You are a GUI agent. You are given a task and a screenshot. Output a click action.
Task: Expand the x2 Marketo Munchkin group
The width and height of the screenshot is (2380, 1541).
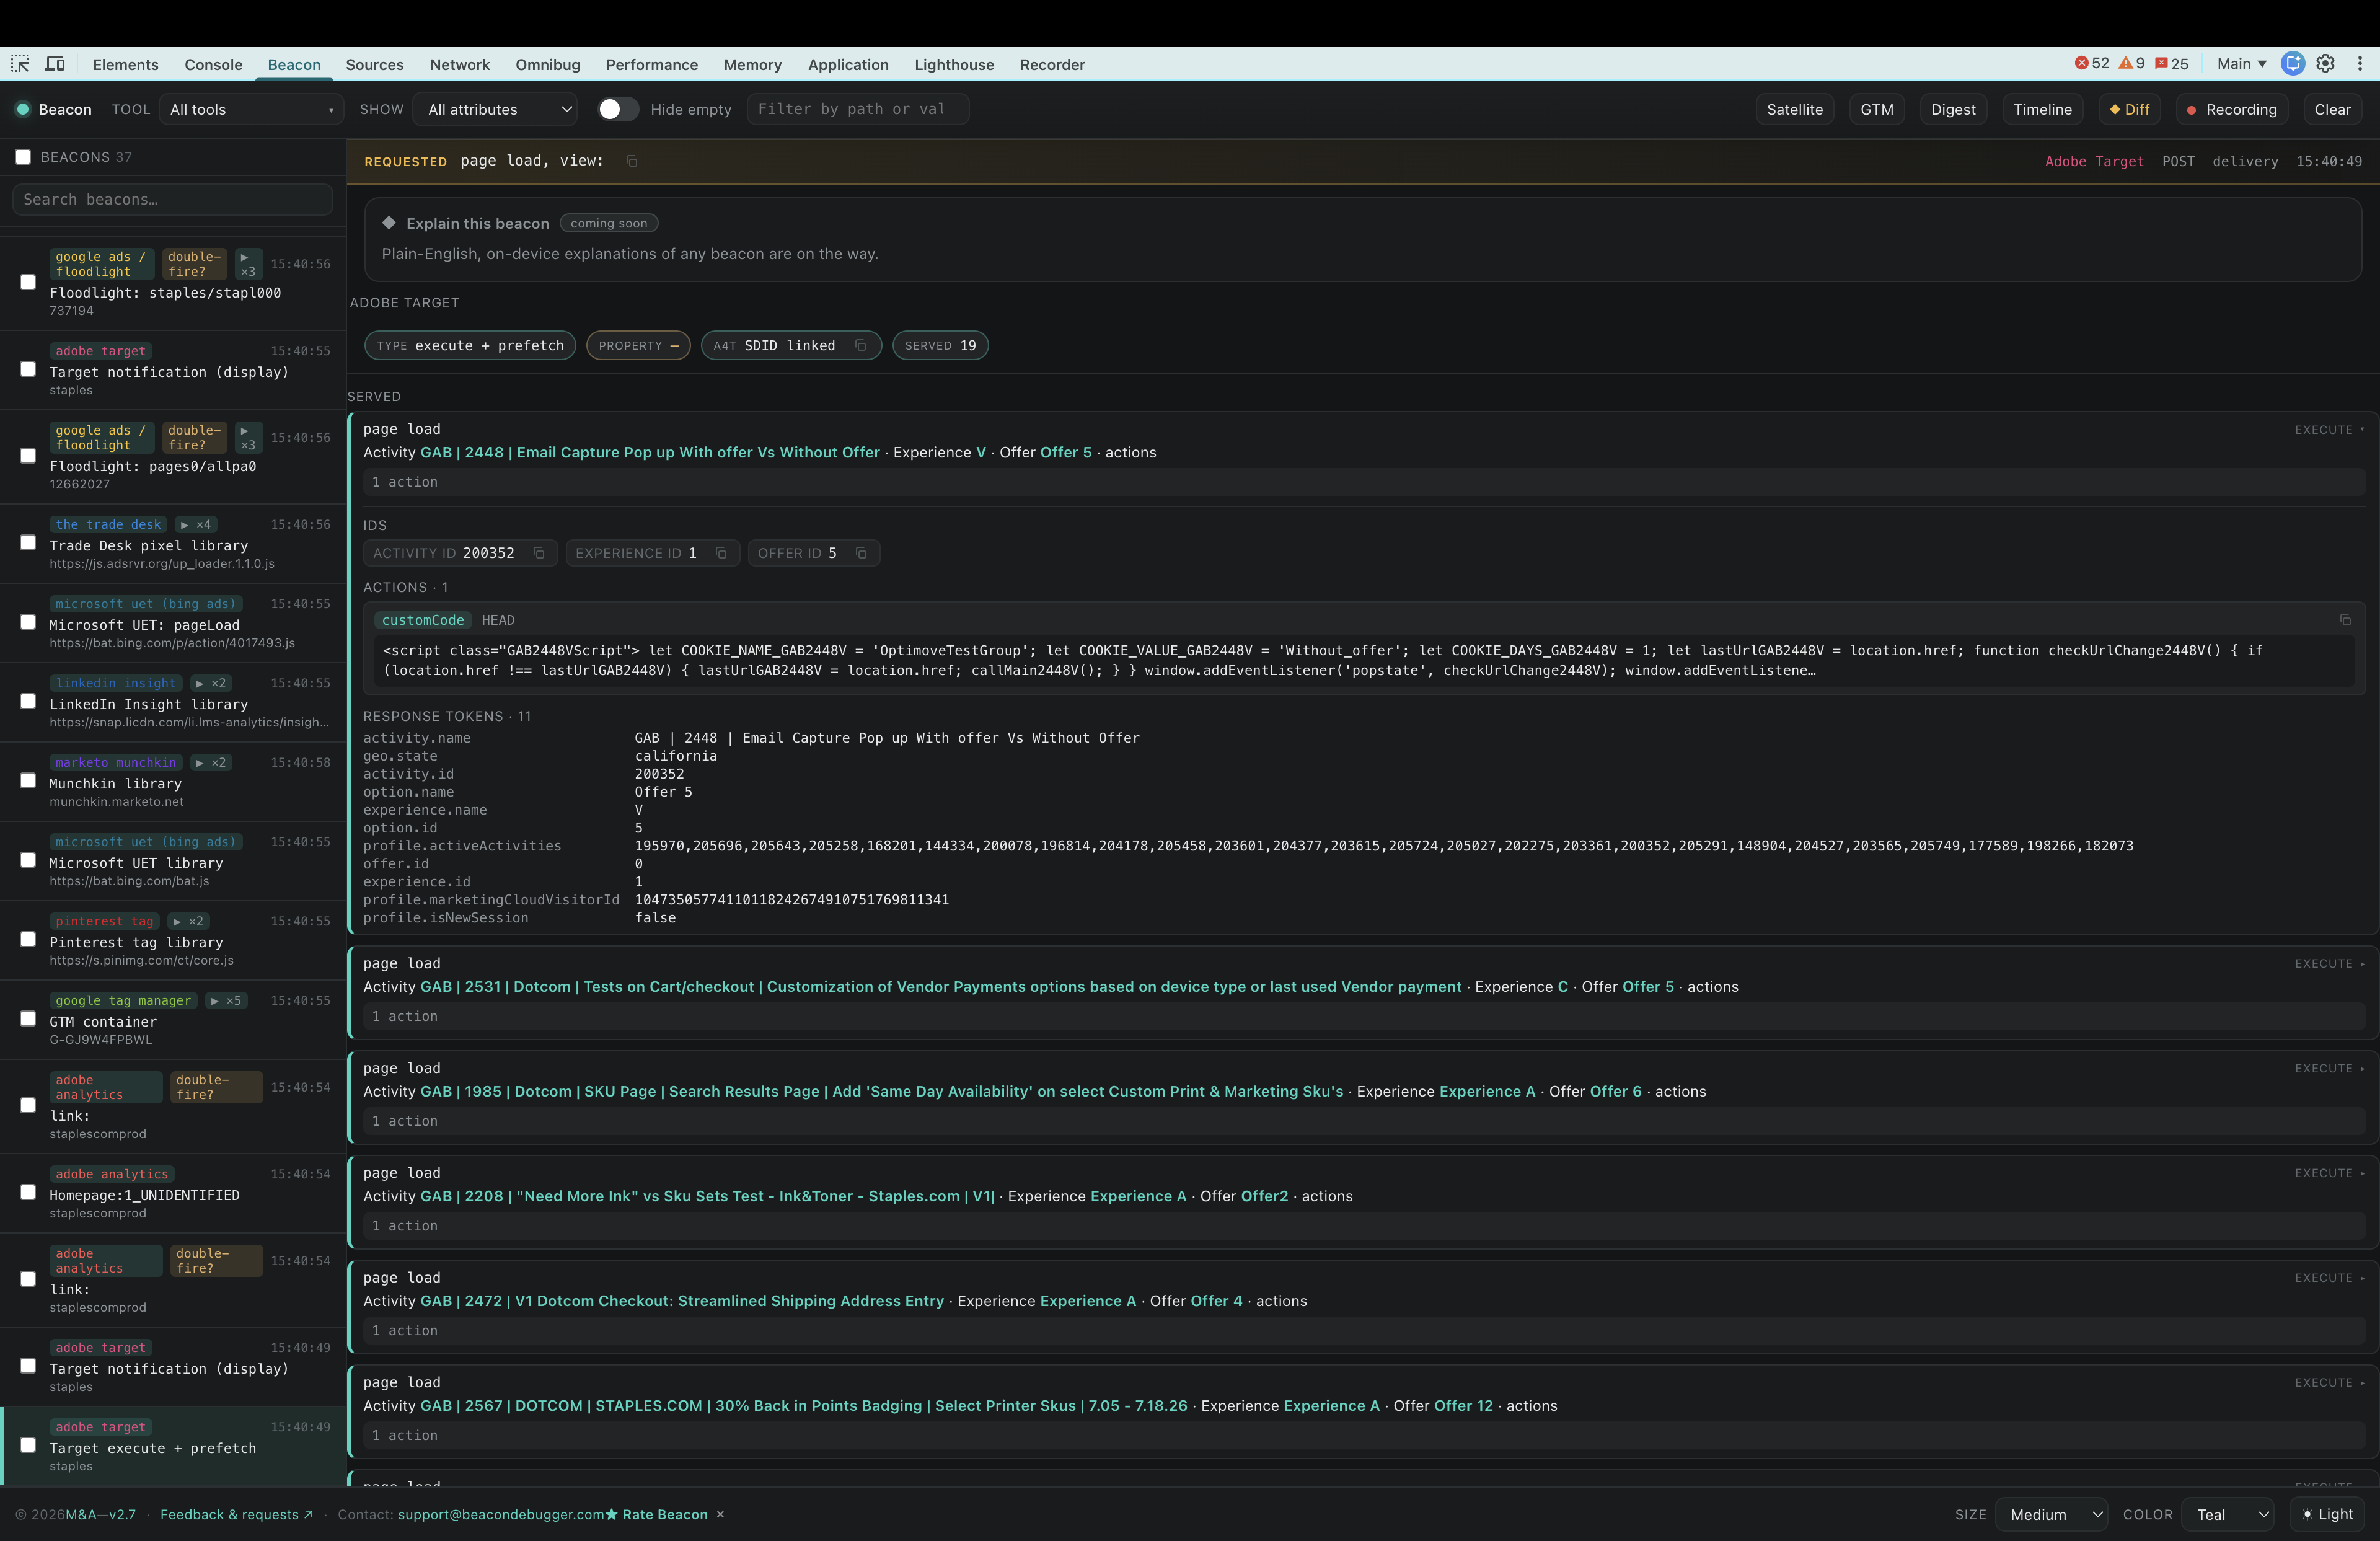click(211, 762)
